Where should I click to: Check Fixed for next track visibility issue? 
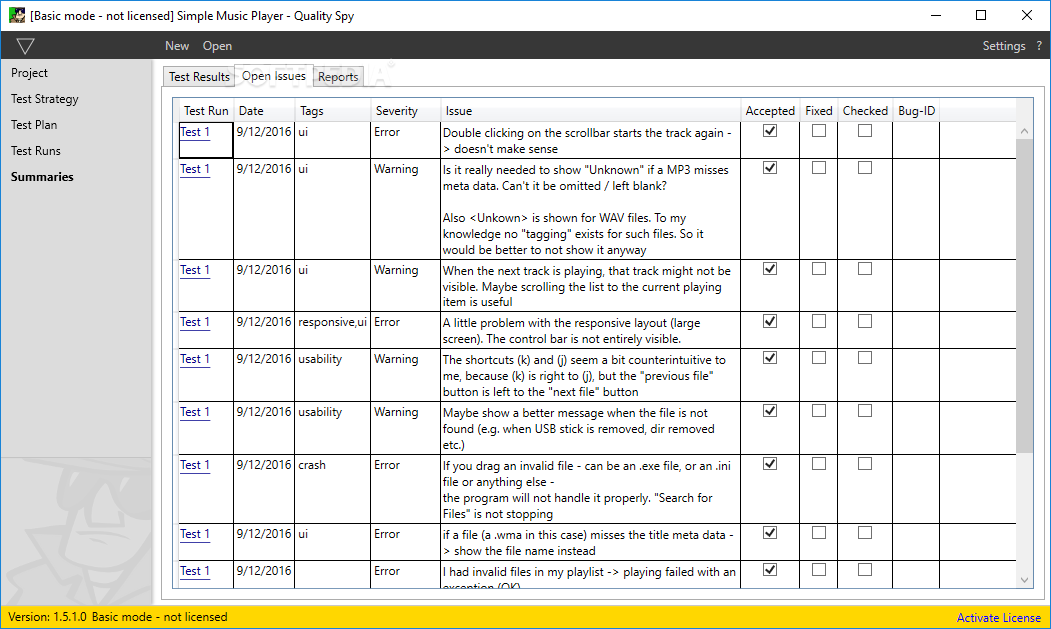pos(818,268)
